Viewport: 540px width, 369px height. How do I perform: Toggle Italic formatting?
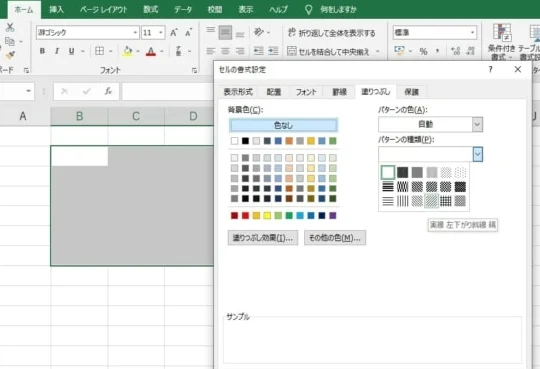click(x=56, y=51)
